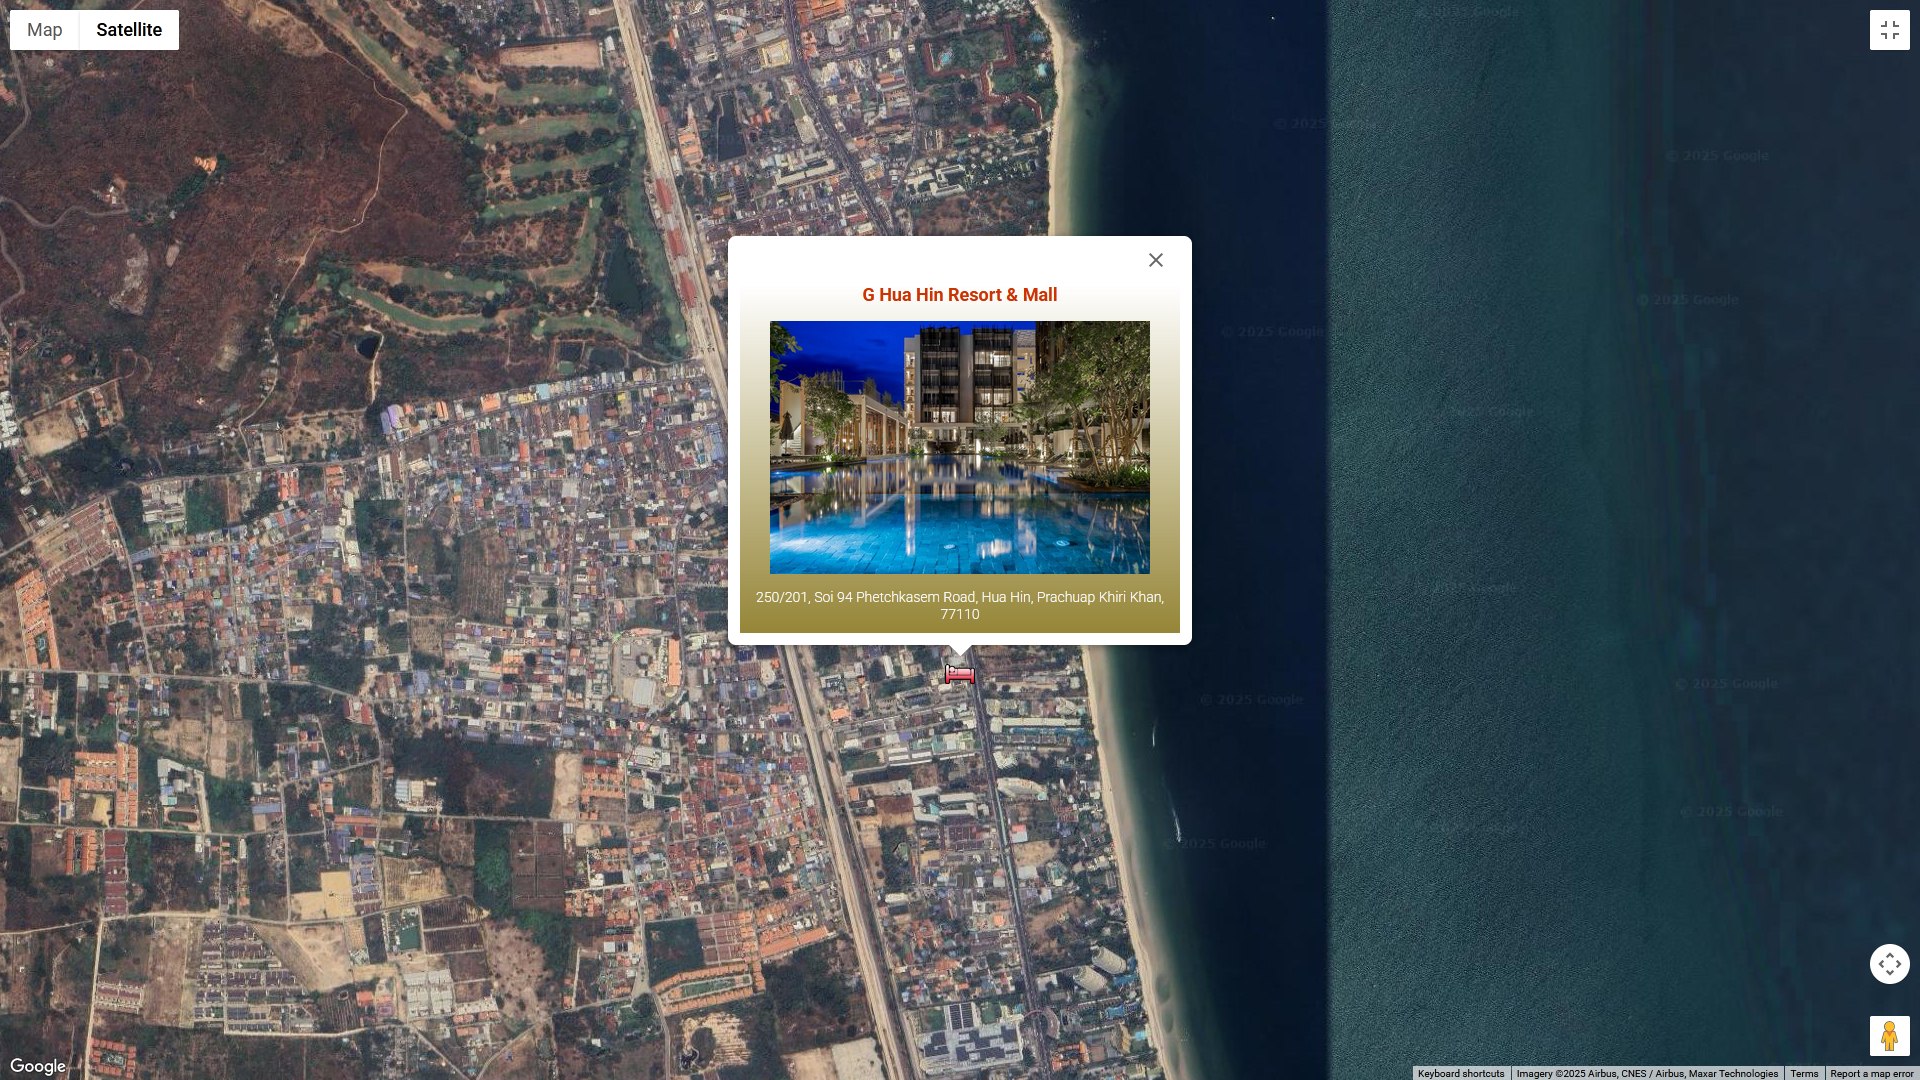This screenshot has height=1080, width=1920.
Task: Open Keyboard shortcuts
Action: [x=1460, y=1073]
